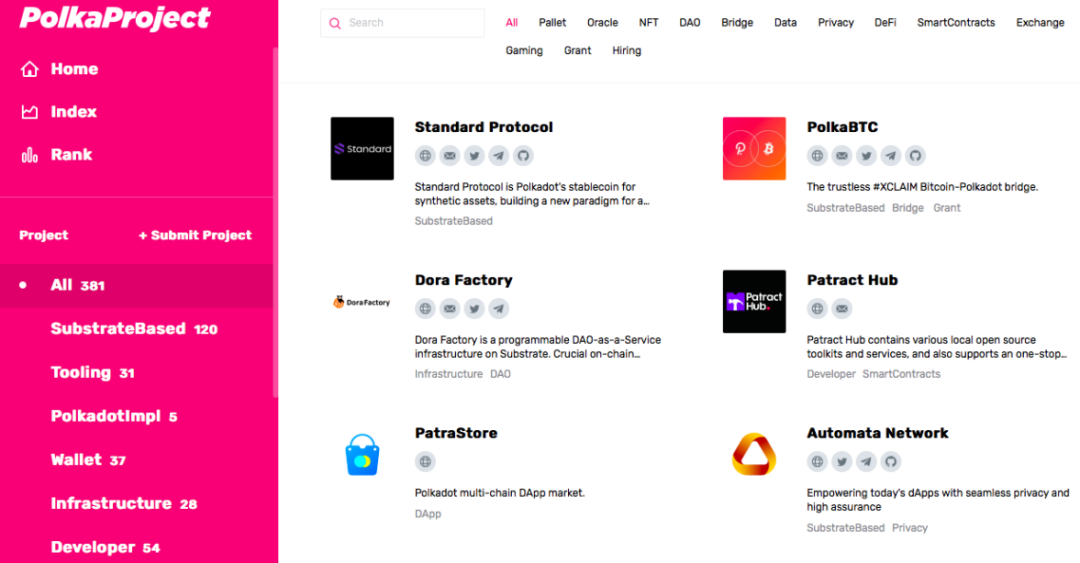Click PolkaBTC's Telegram icon
Screen dimensions: 1080x563
click(891, 156)
